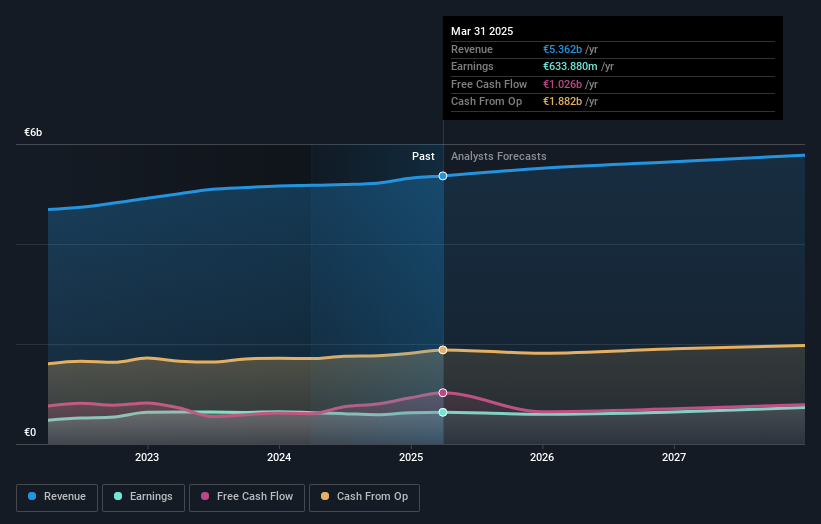Click the 2025 x-axis label
The image size is (821, 524).
click(411, 457)
